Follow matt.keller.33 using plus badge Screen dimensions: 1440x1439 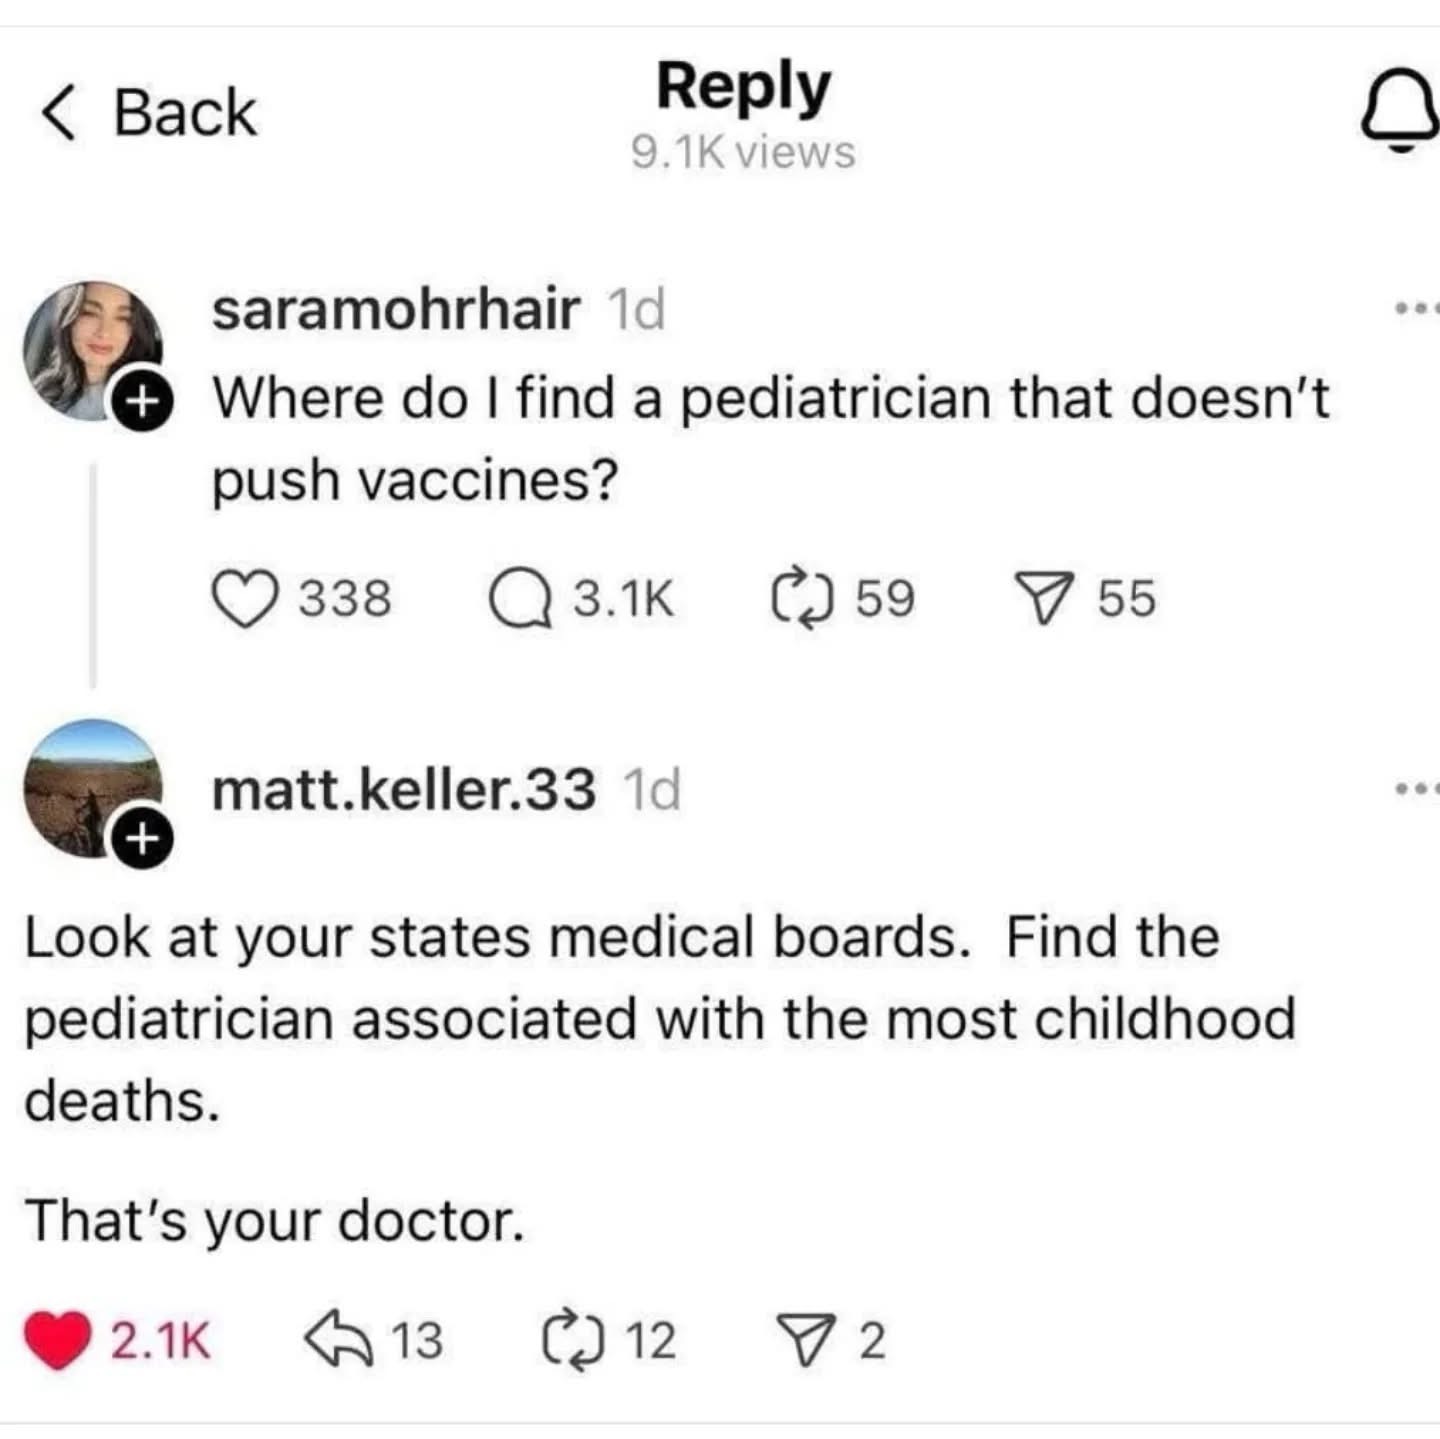click(142, 838)
